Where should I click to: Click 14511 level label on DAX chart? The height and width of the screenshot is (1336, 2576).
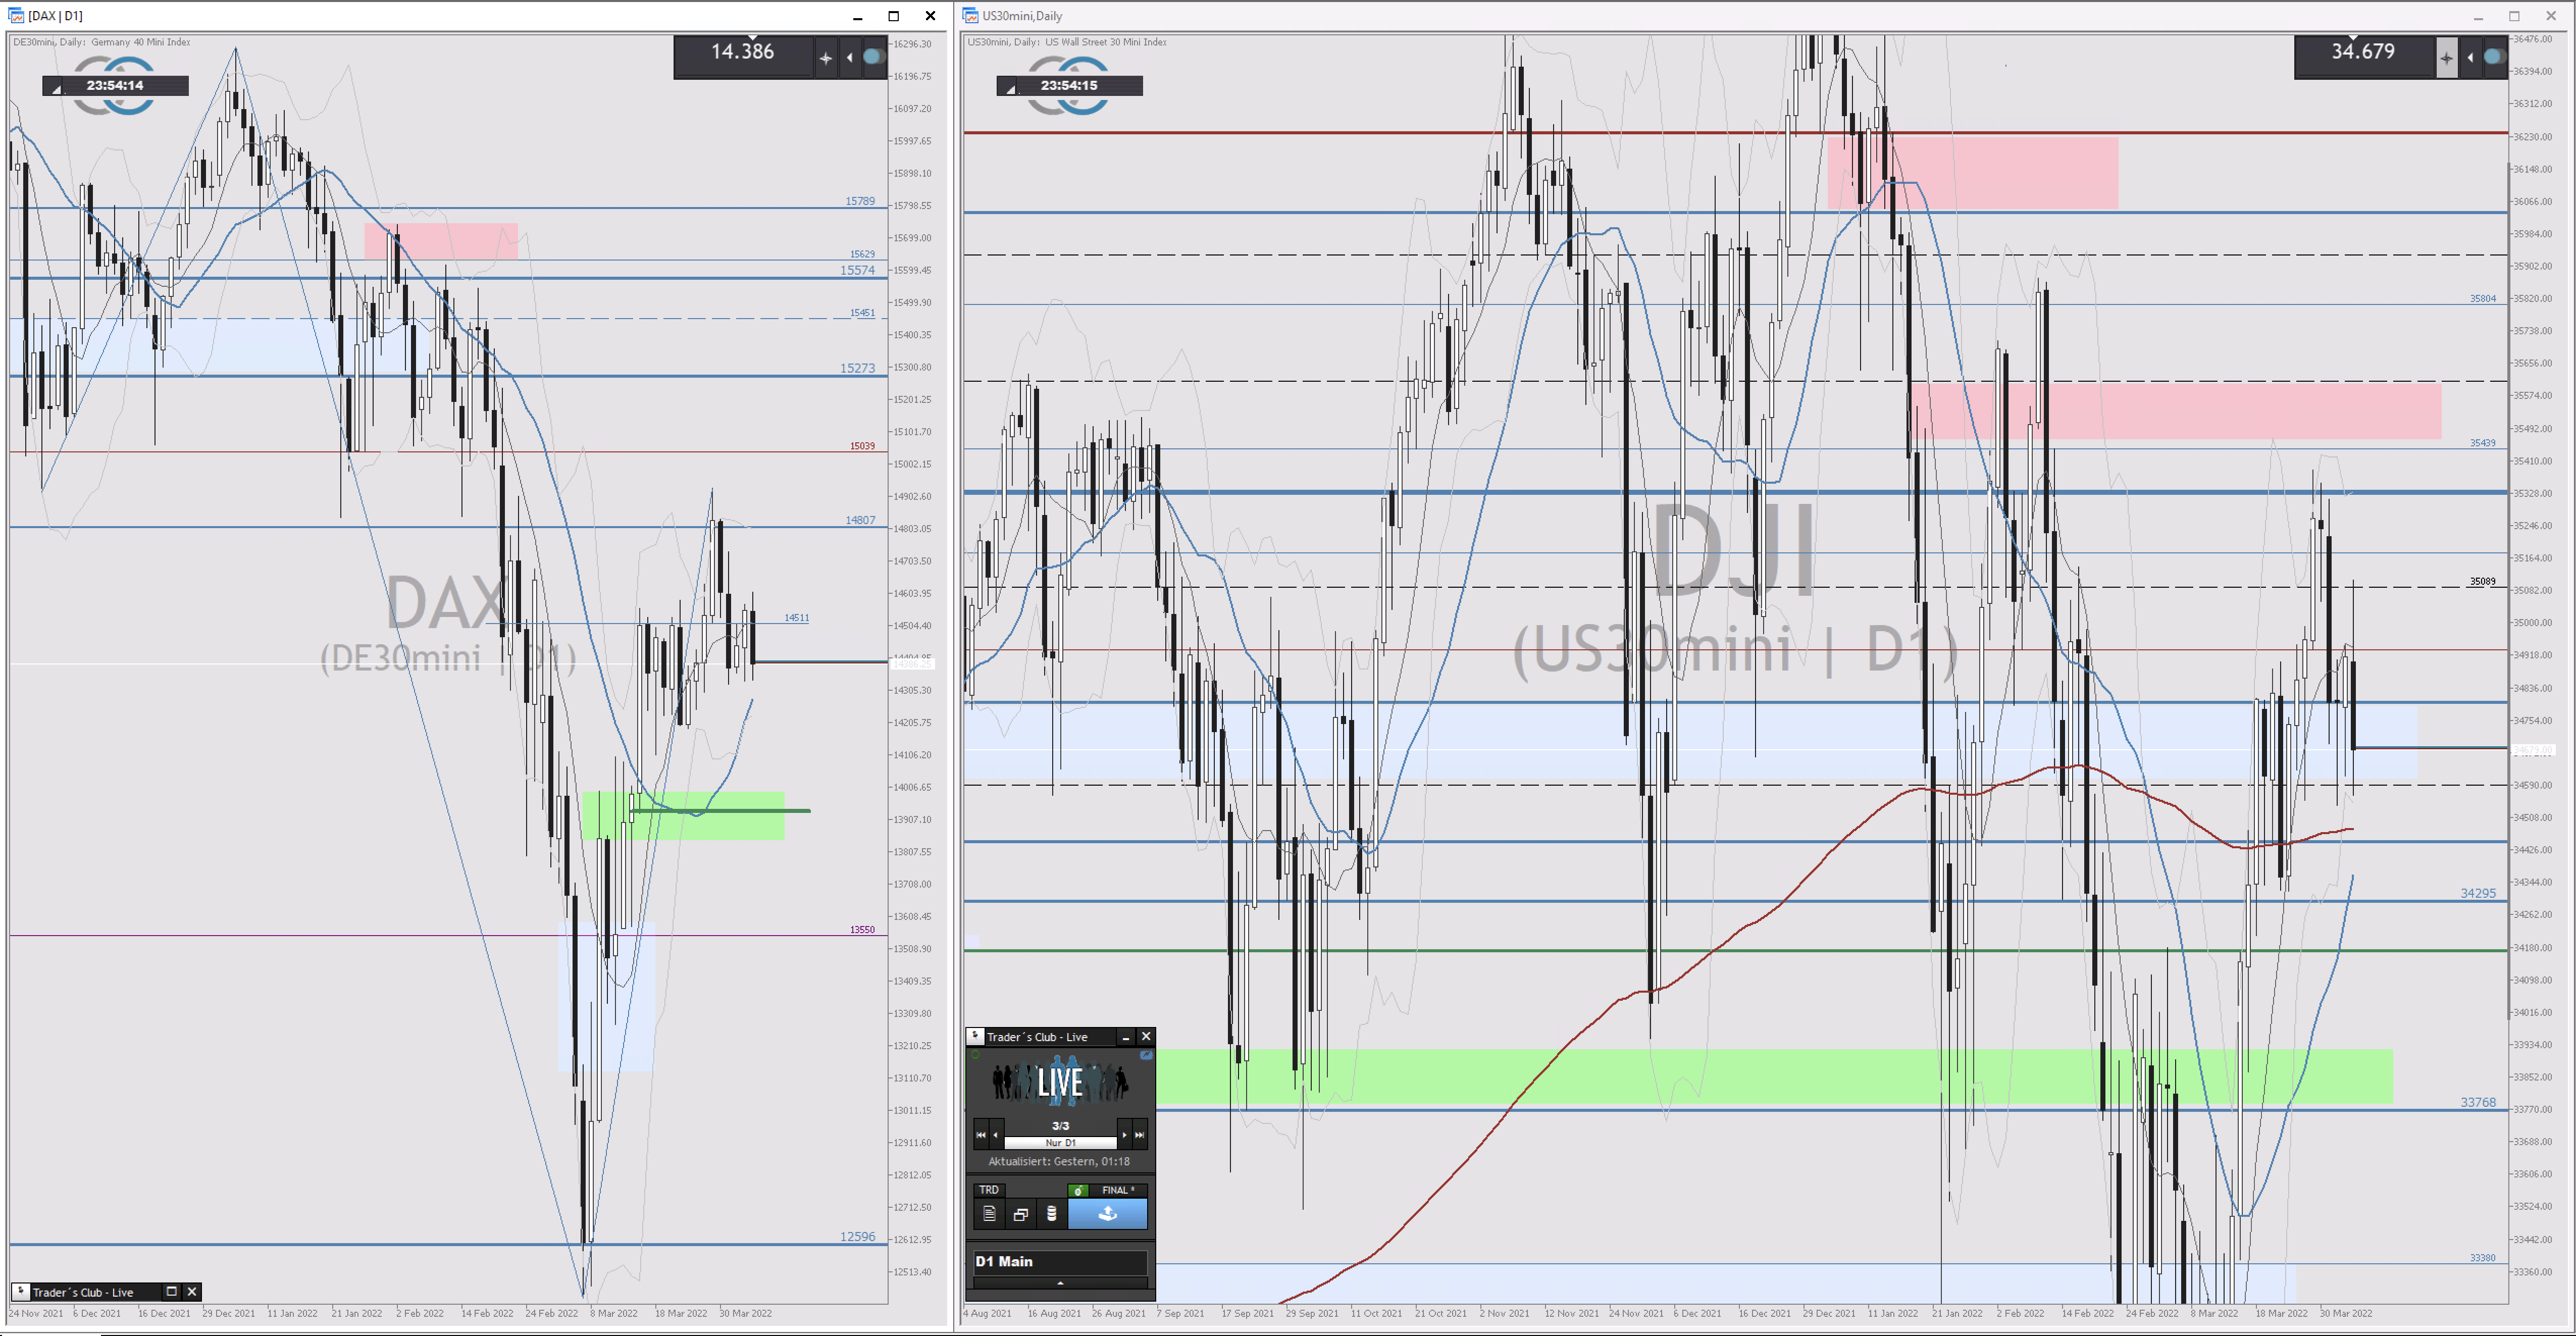tap(796, 618)
